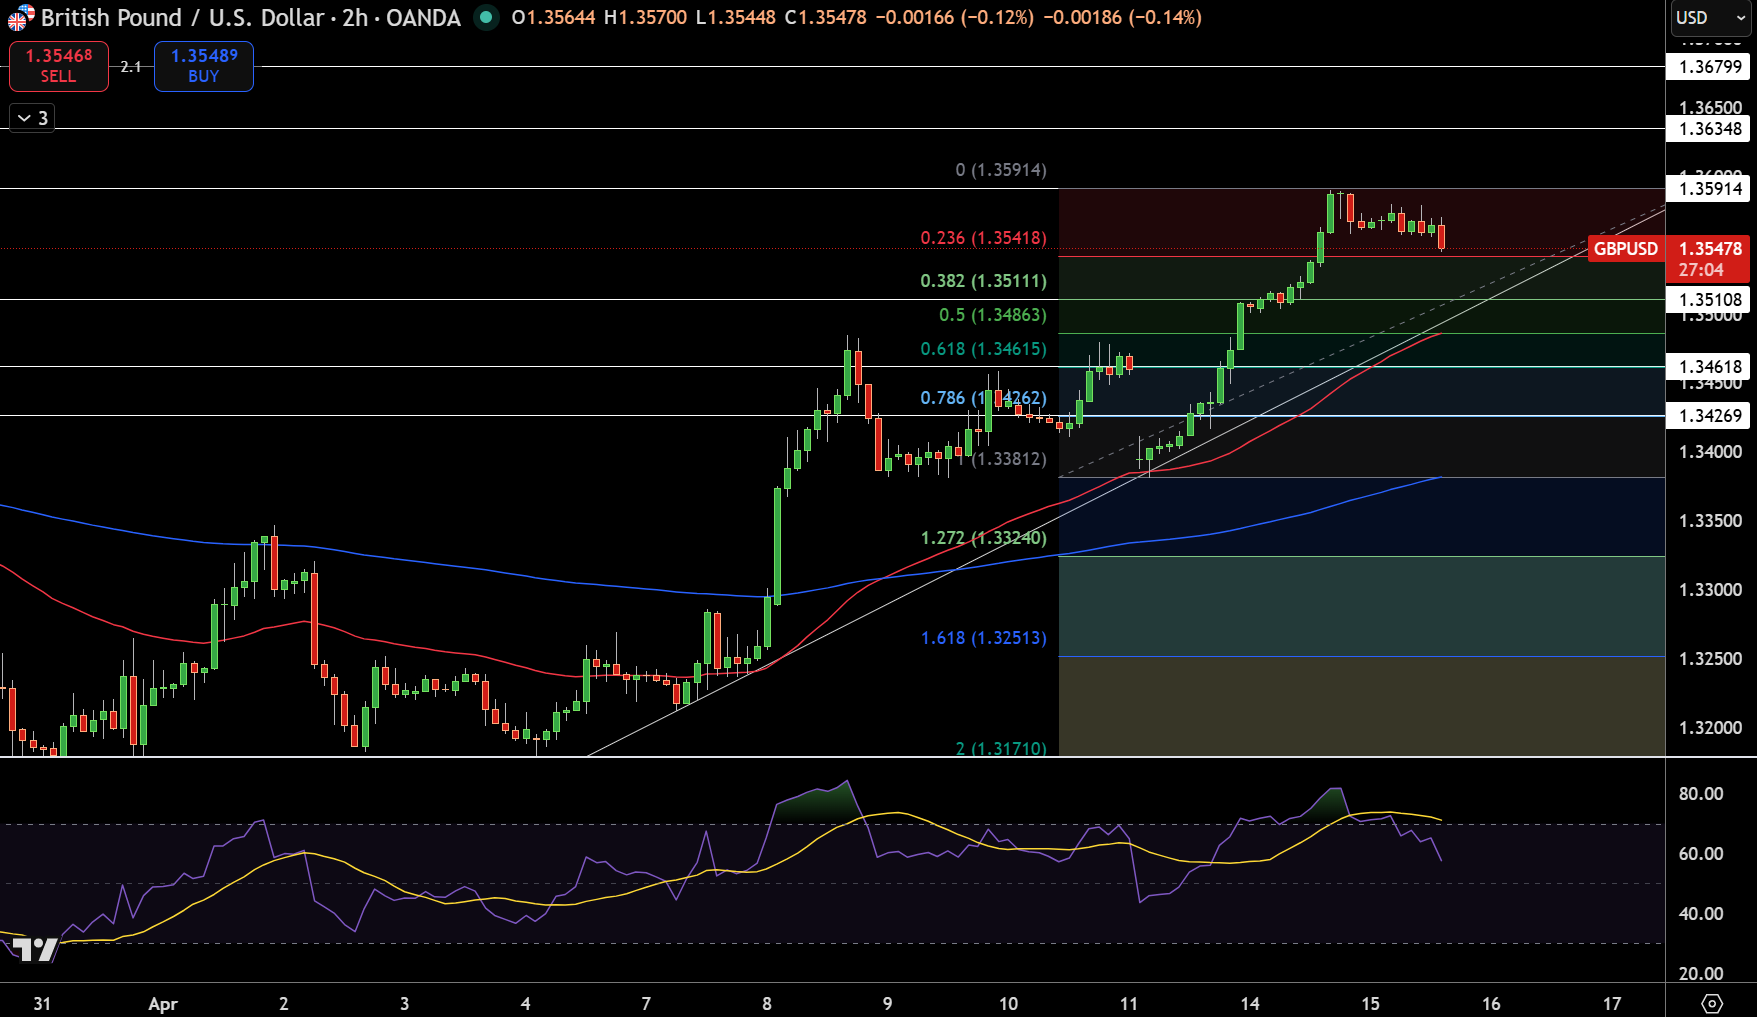Click the 0.618 (1.34615) Fibonacci label
The height and width of the screenshot is (1017, 1757).
click(984, 349)
